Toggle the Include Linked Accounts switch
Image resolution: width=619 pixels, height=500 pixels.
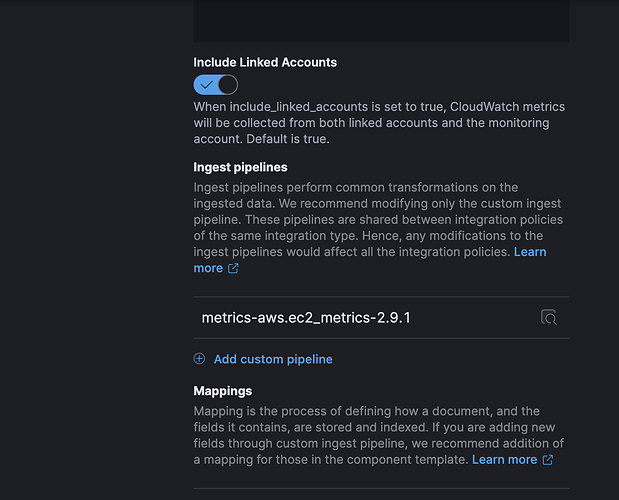[215, 85]
